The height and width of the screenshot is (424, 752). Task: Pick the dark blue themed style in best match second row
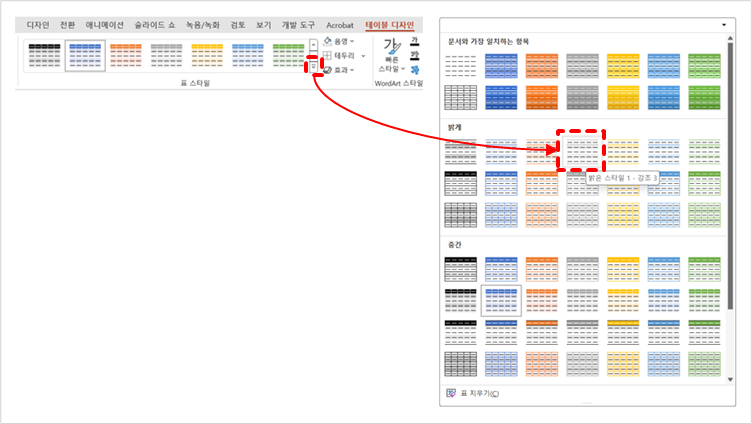501,97
